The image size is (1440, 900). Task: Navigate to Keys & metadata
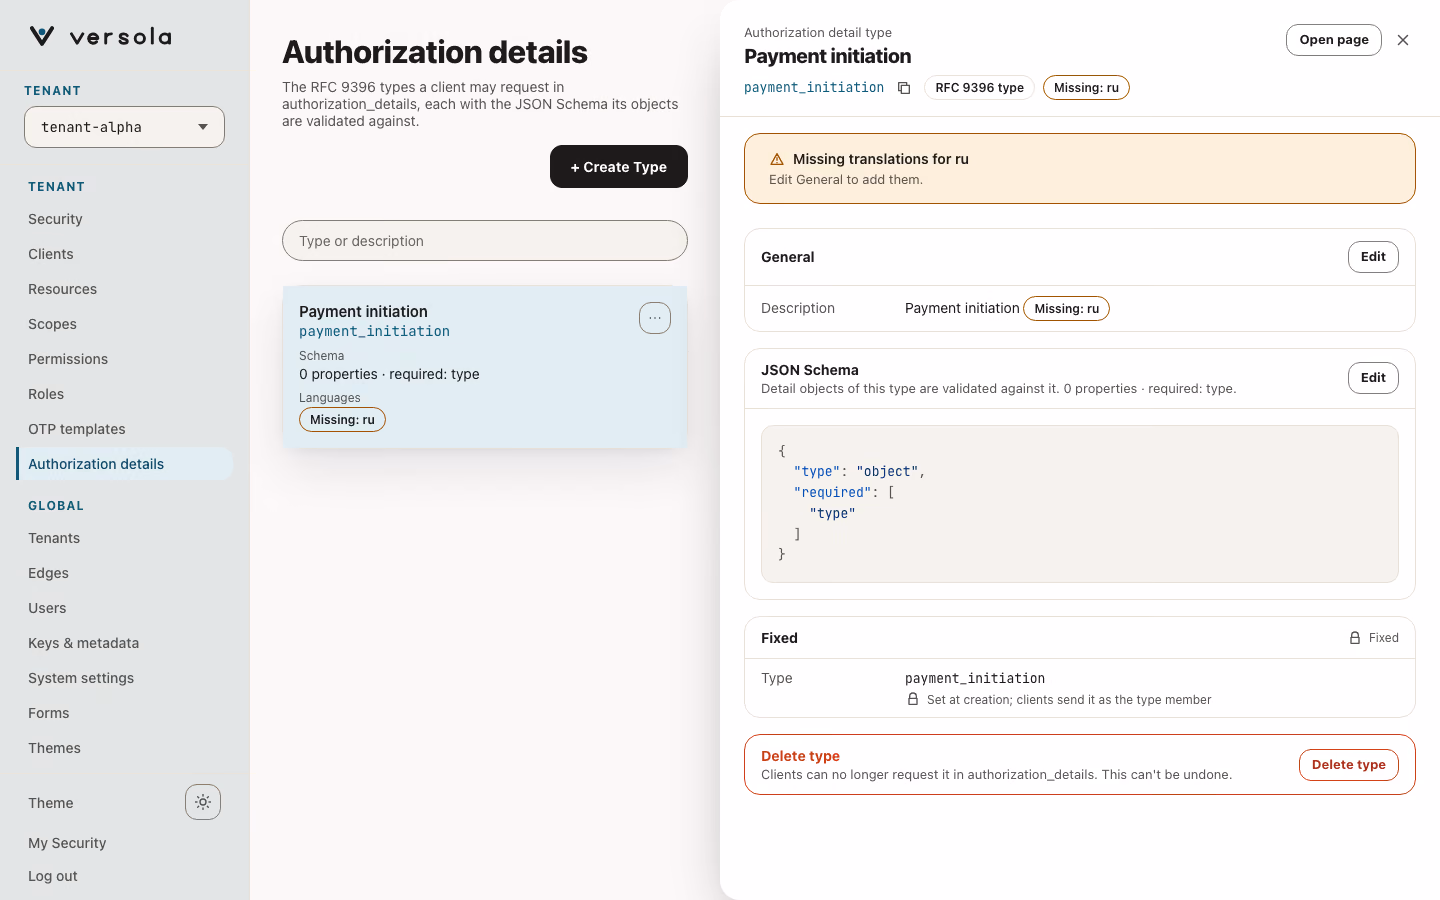(x=125, y=643)
